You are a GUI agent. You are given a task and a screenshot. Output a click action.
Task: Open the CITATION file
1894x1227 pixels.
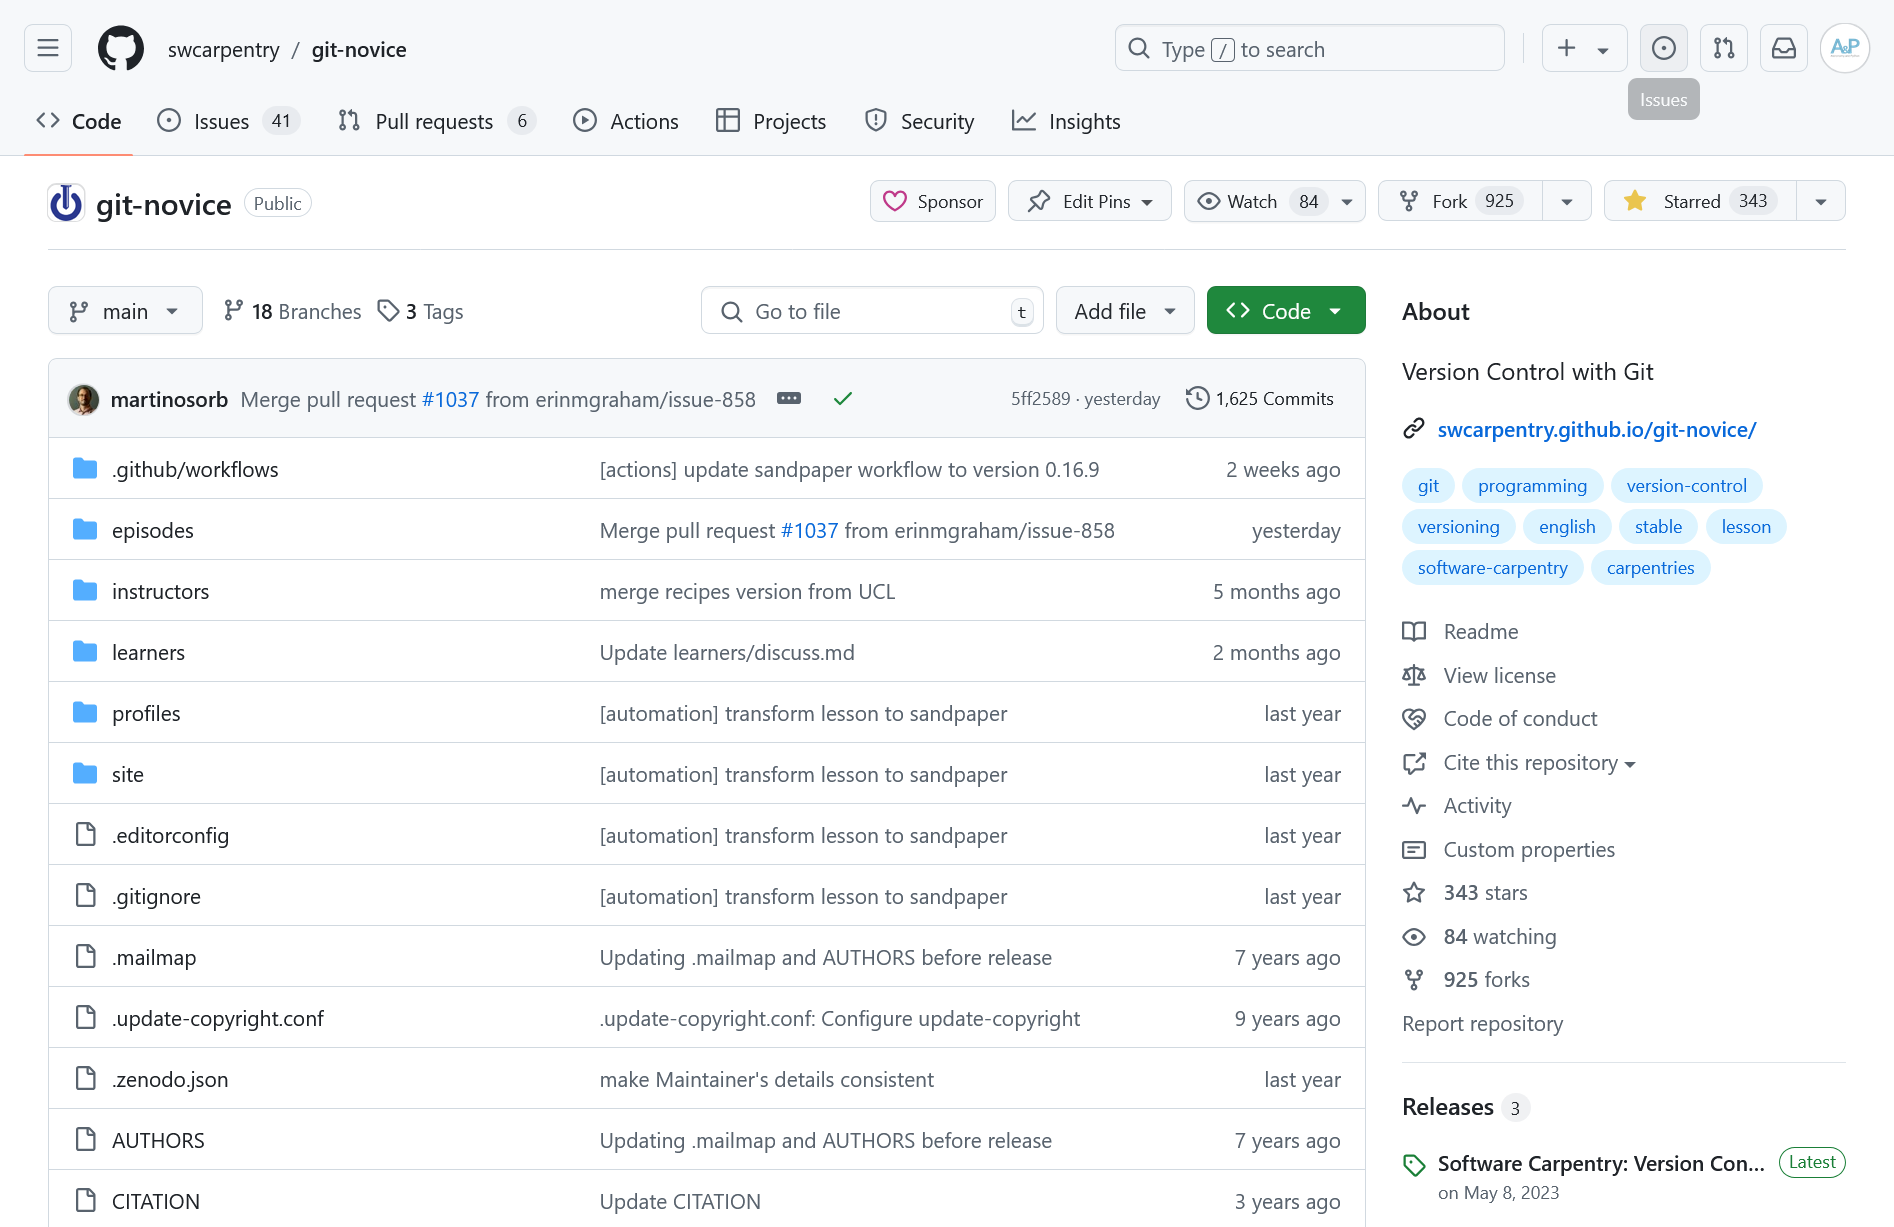pos(156,1201)
